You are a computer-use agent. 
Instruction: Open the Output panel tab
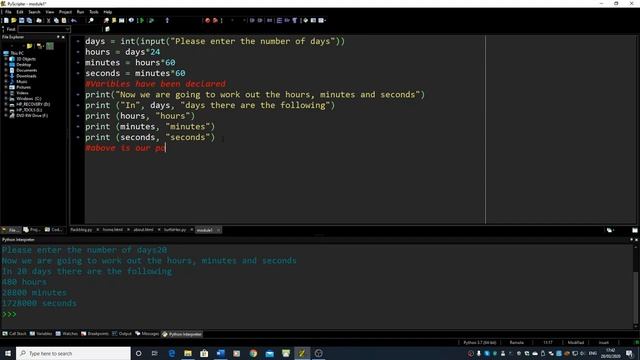point(122,334)
